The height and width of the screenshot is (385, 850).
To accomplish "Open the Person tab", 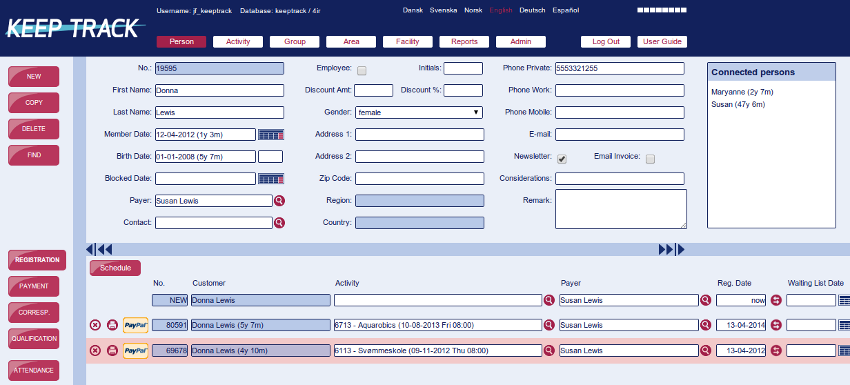I will [x=181, y=42].
